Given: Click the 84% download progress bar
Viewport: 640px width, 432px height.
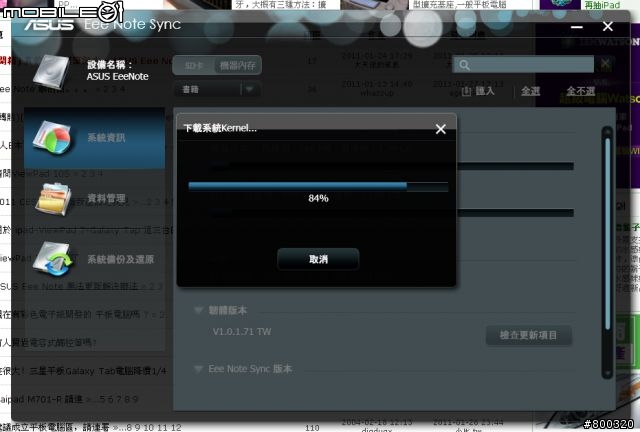Looking at the screenshot, I should coord(318,186).
